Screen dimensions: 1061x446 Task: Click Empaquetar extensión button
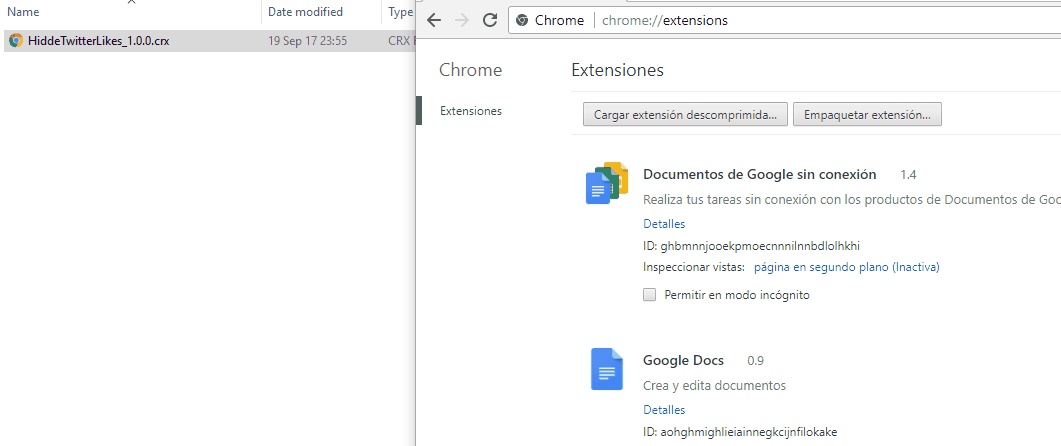click(x=867, y=114)
